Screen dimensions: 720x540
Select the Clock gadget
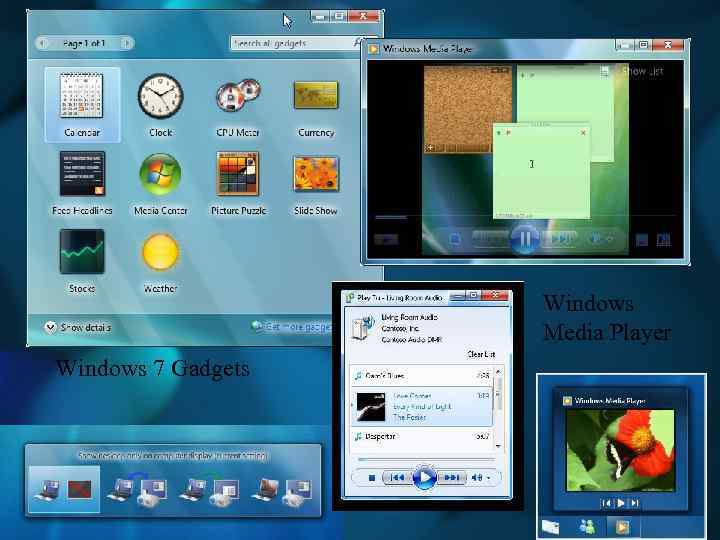pos(160,104)
